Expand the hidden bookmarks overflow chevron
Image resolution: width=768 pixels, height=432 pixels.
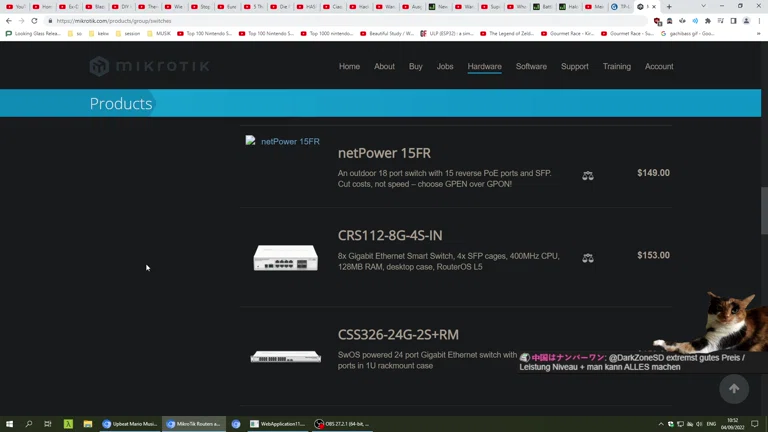[x=758, y=34]
